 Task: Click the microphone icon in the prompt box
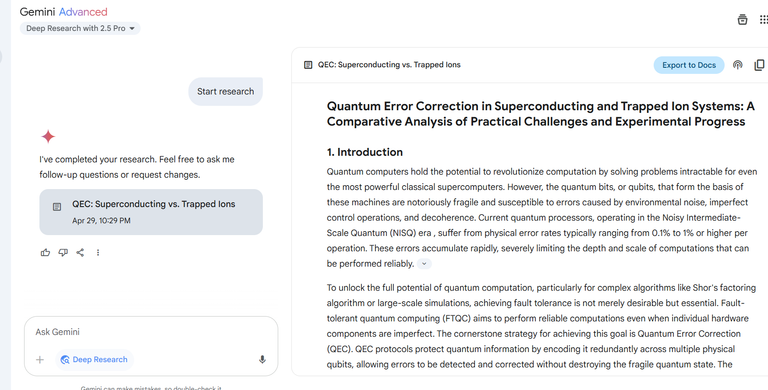click(x=263, y=360)
